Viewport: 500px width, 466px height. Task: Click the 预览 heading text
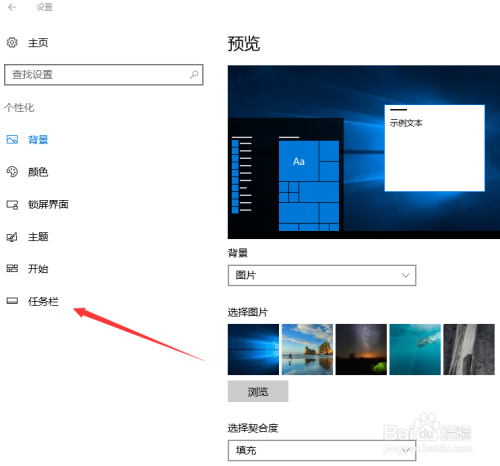[244, 43]
